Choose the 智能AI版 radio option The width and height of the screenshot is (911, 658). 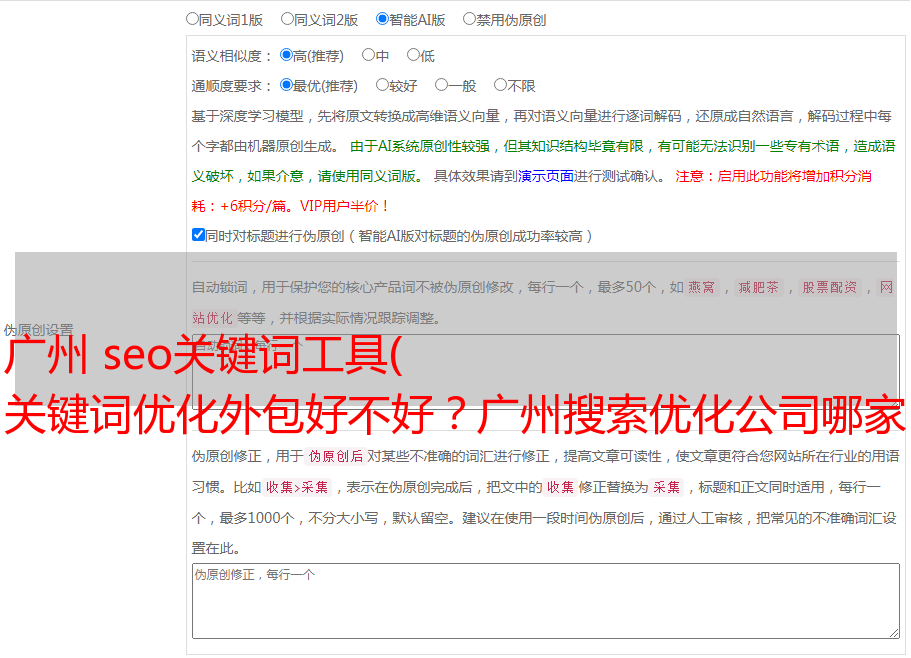click(x=382, y=19)
